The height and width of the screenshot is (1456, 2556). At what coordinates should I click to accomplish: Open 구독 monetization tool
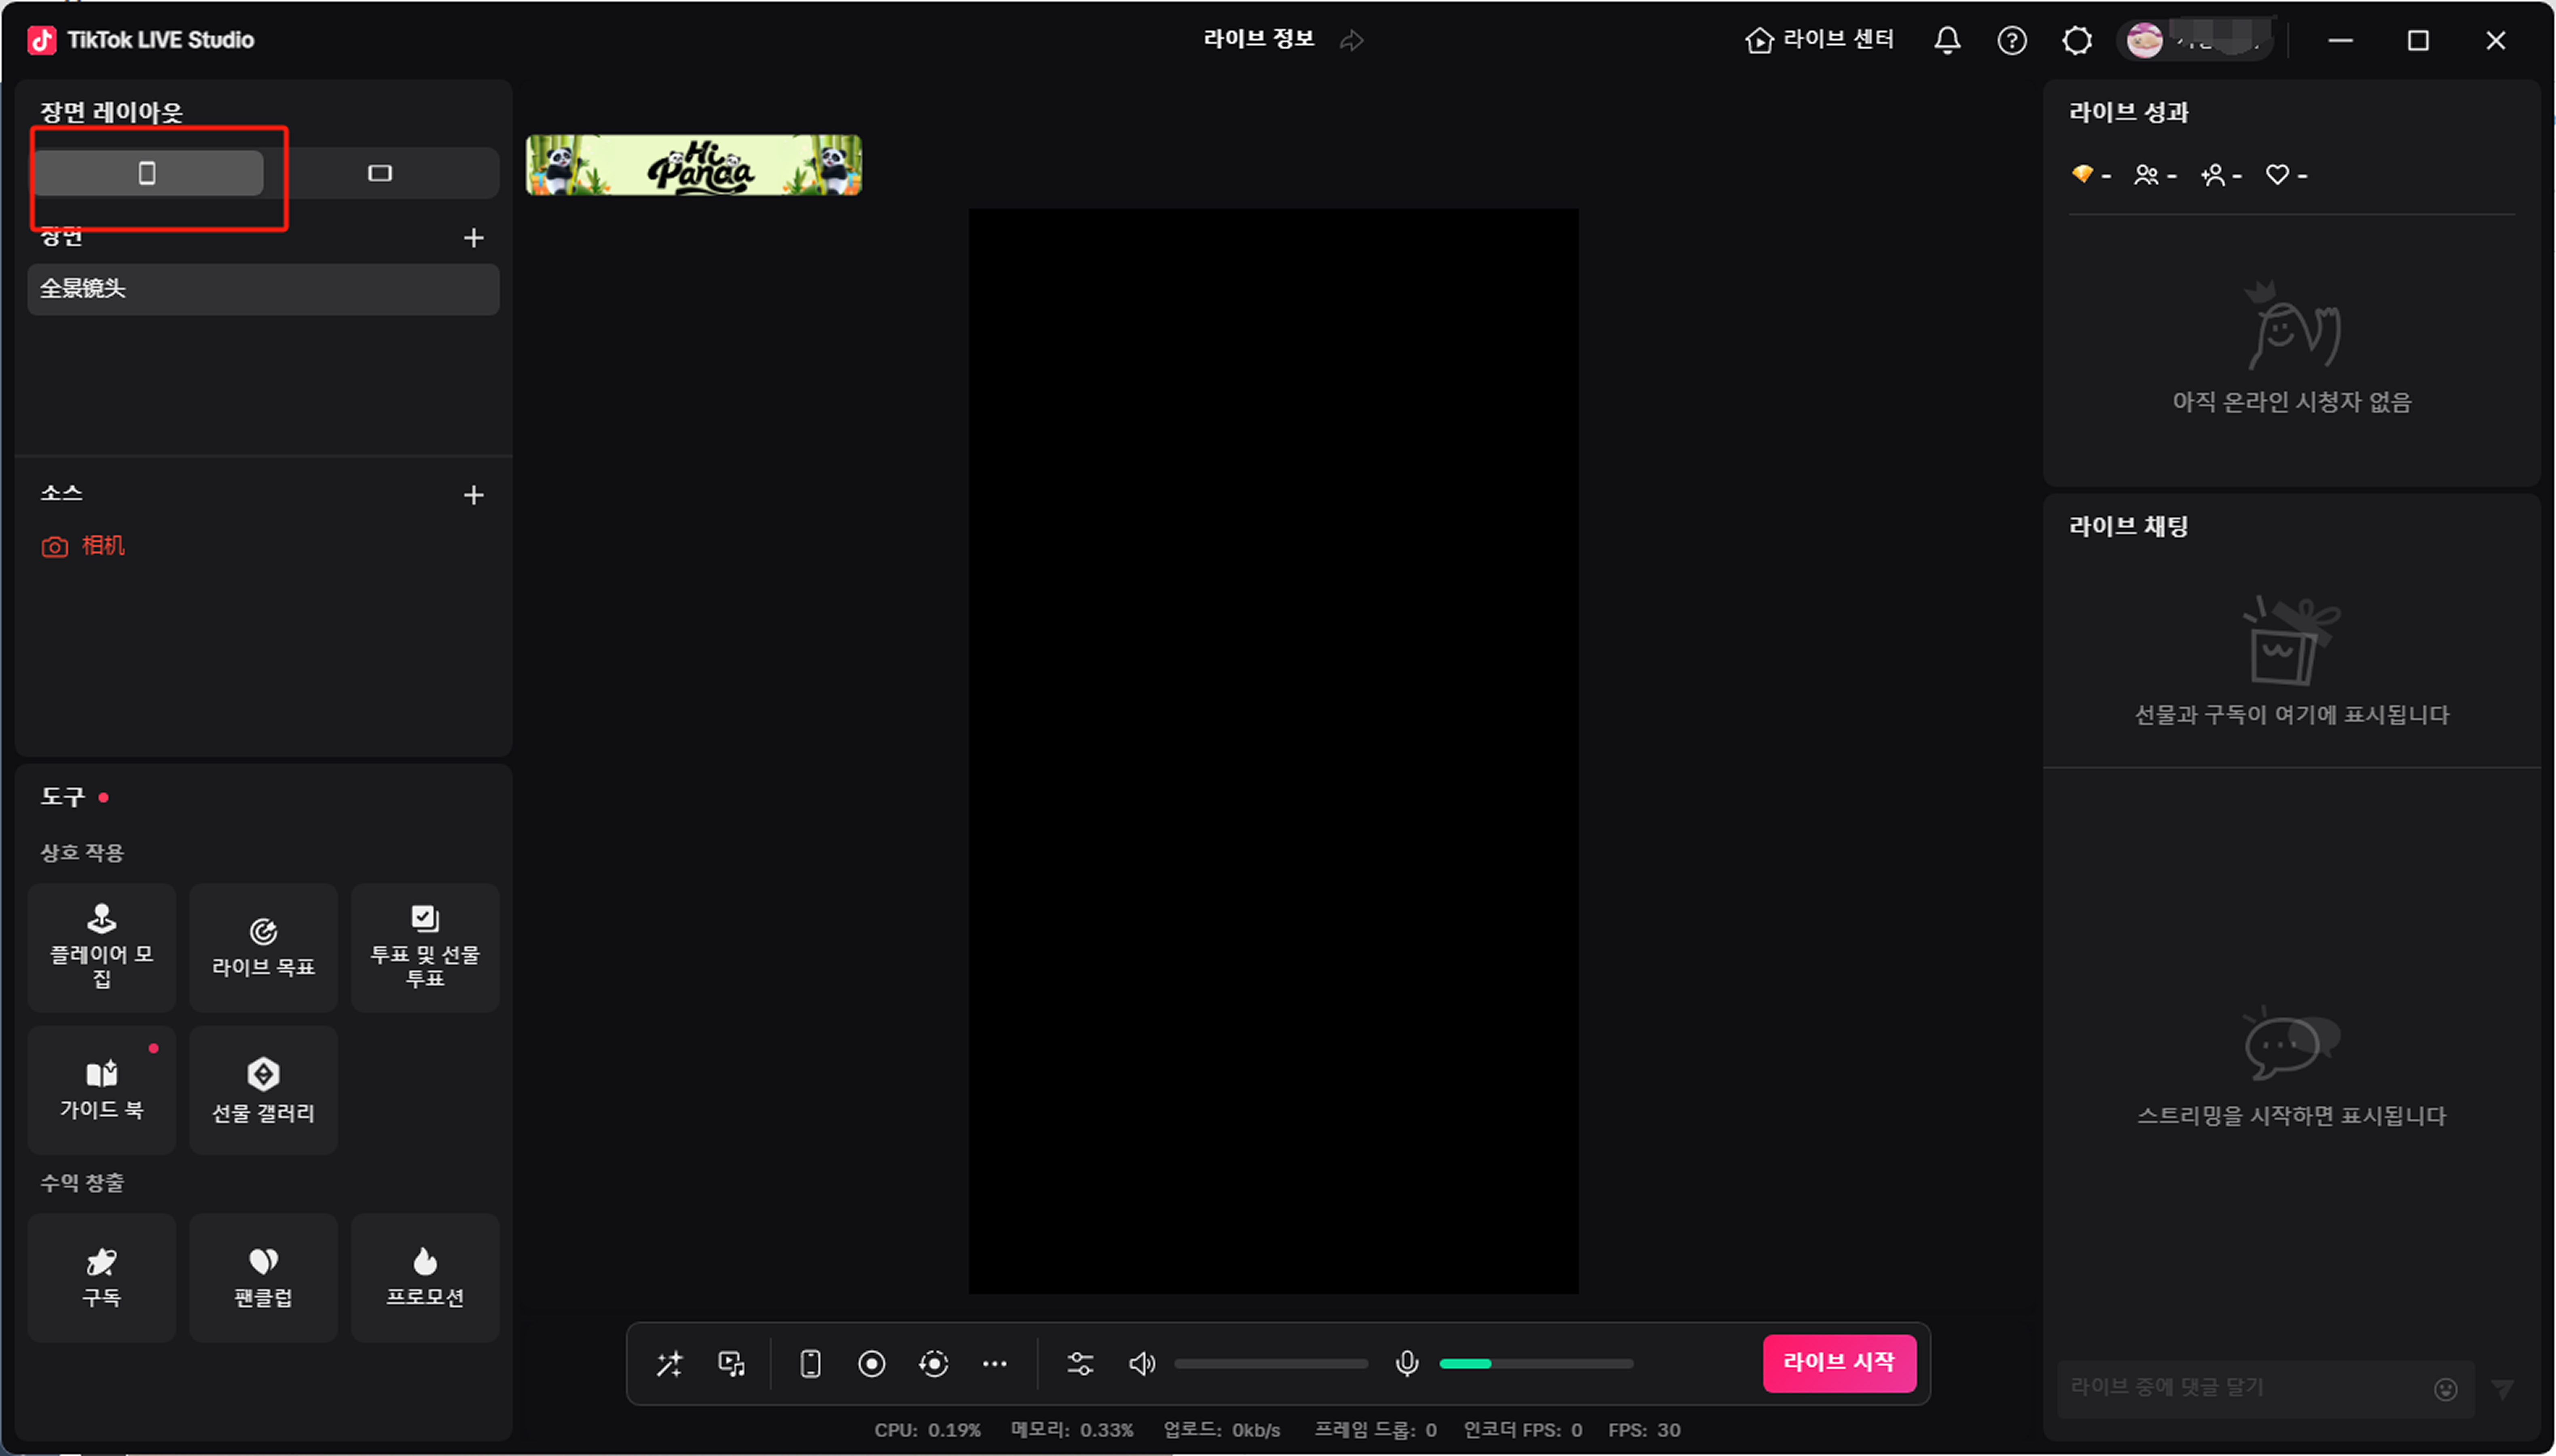(102, 1278)
